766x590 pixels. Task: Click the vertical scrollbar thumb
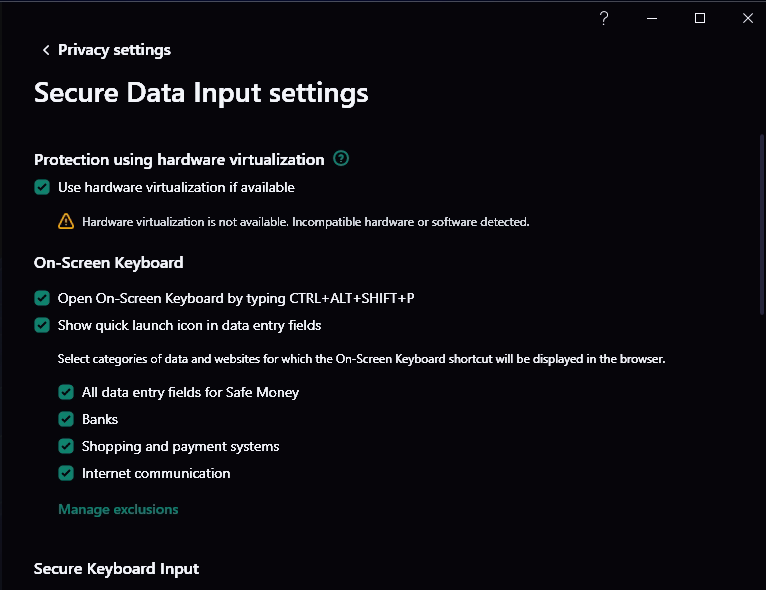pyautogui.click(x=761, y=225)
